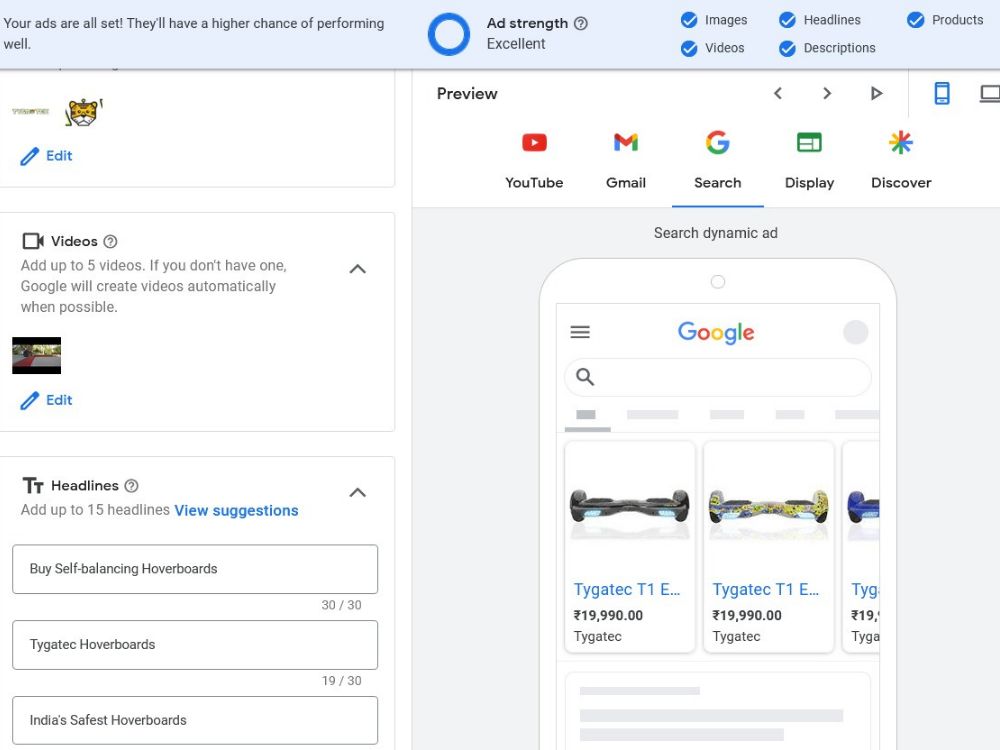
Task: Click magnifier icon in preview search
Action: pyautogui.click(x=585, y=377)
